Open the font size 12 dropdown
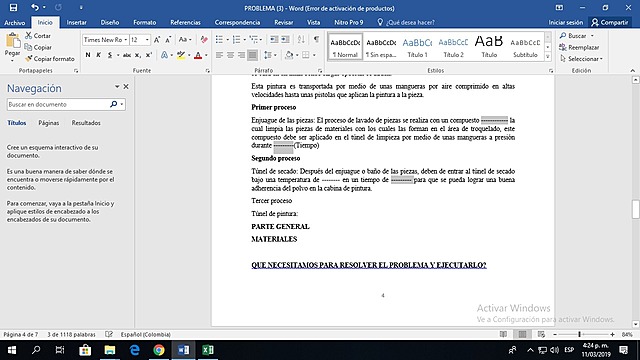The width and height of the screenshot is (640, 360). point(147,40)
